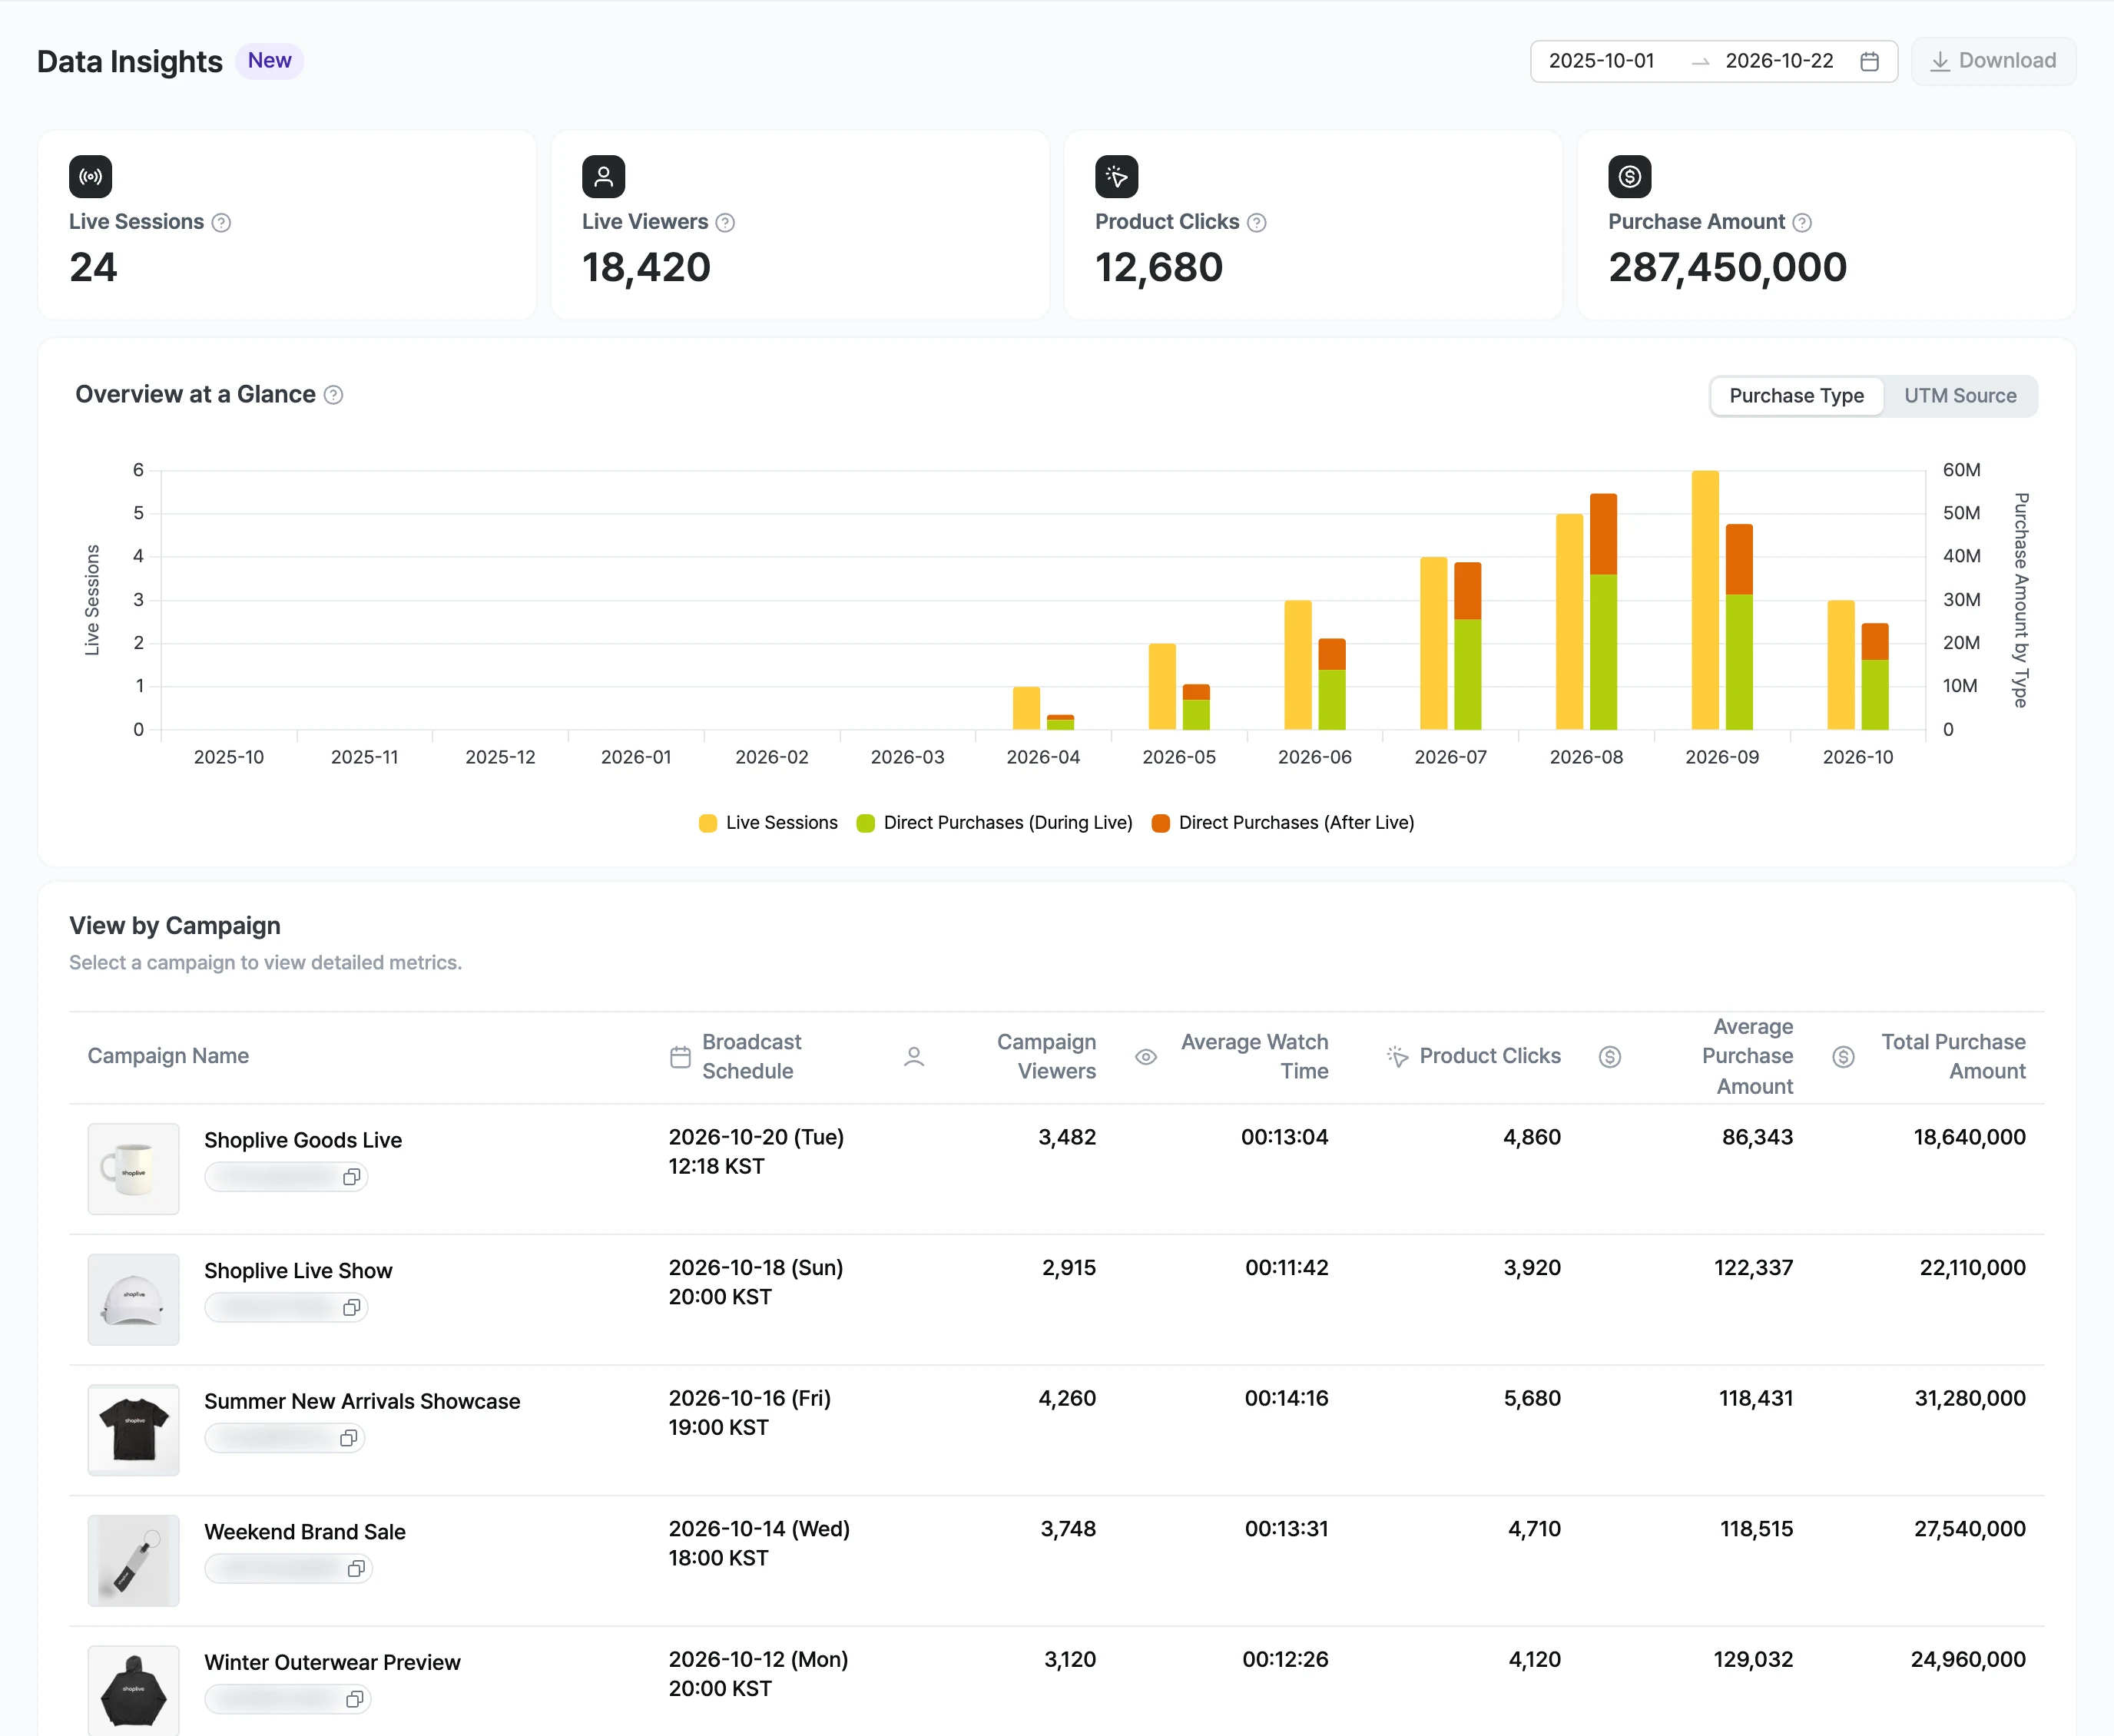Screen dimensions: 2114x1736
Task: Click the Live Sessions broadcast icon
Action: [x=90, y=177]
